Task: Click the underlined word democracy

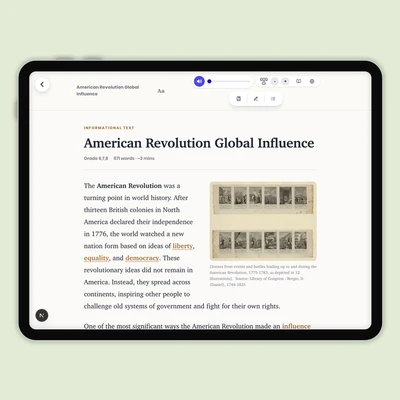Action: pos(142,258)
